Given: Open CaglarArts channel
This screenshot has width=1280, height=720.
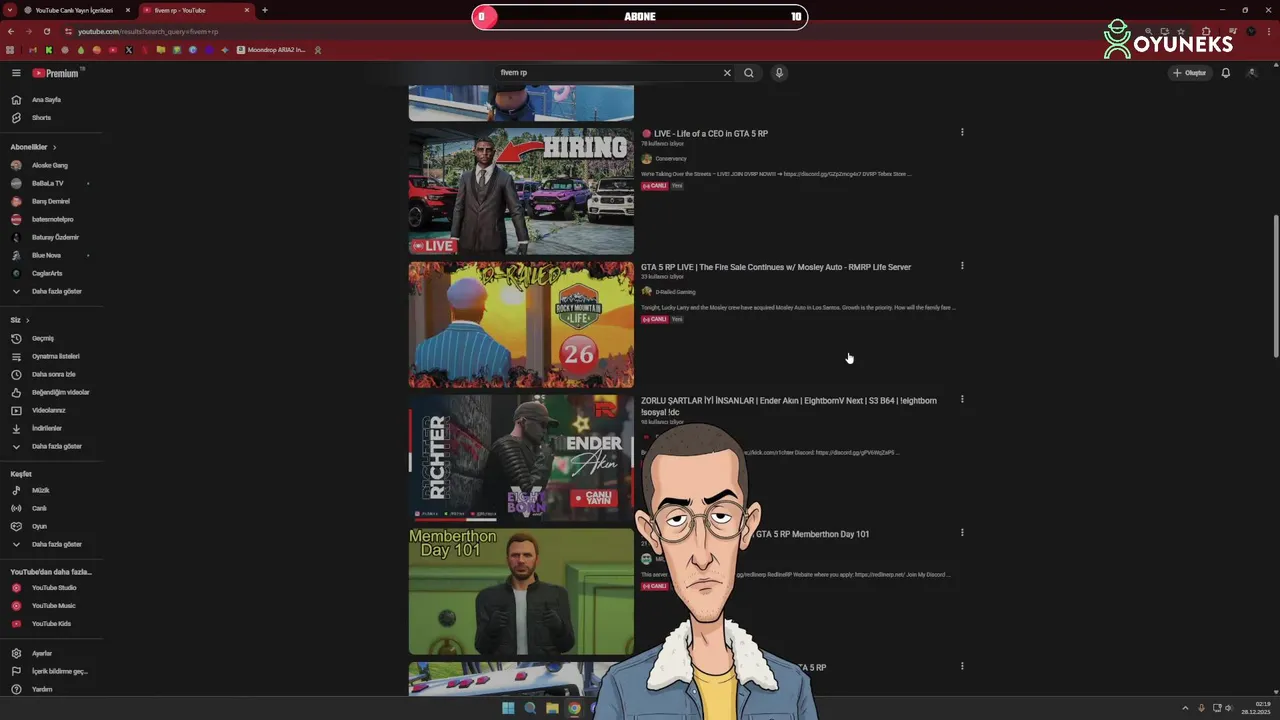Looking at the screenshot, I should pyautogui.click(x=47, y=273).
